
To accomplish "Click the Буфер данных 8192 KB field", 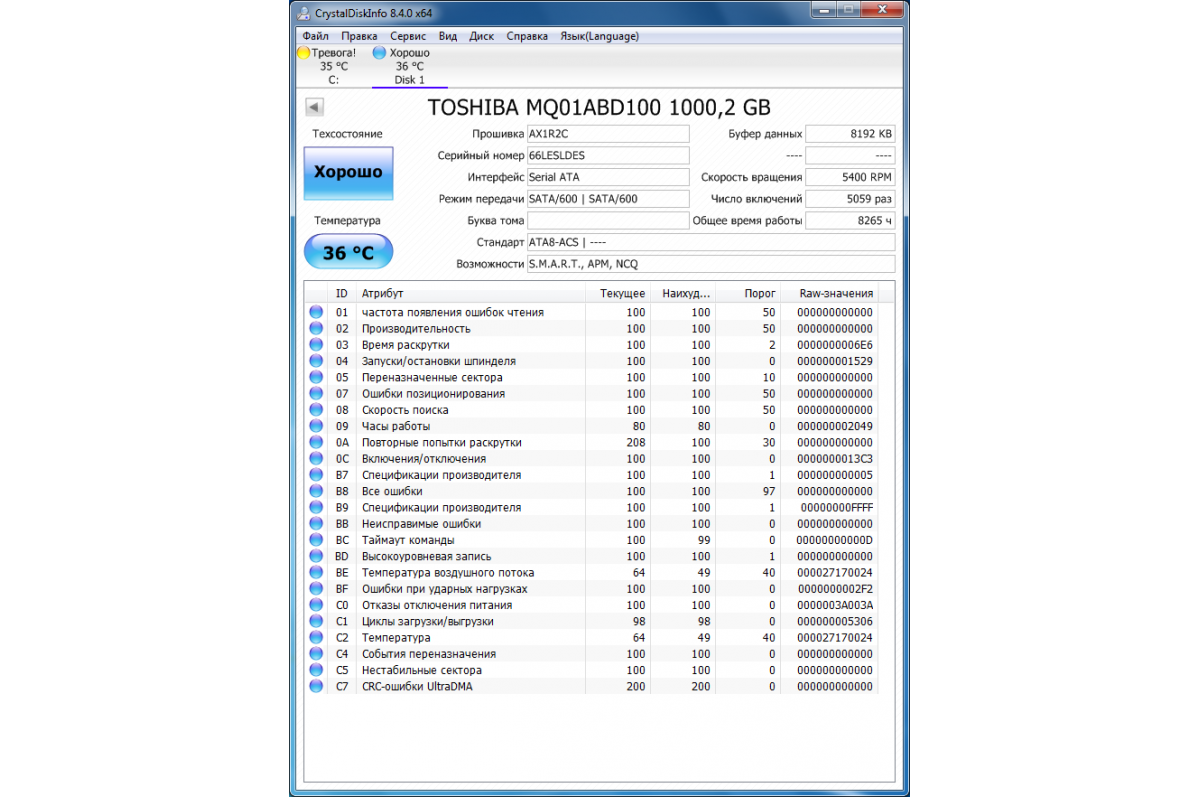I will click(x=850, y=134).
